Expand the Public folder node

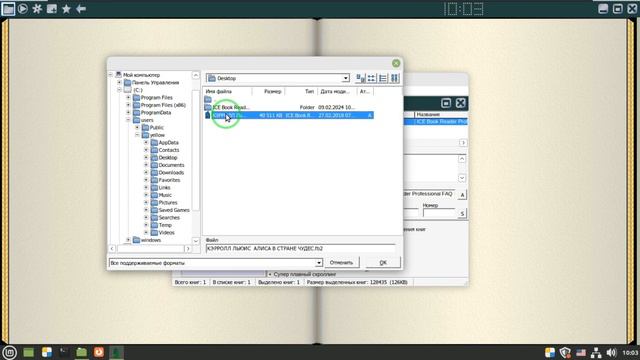click(138, 127)
